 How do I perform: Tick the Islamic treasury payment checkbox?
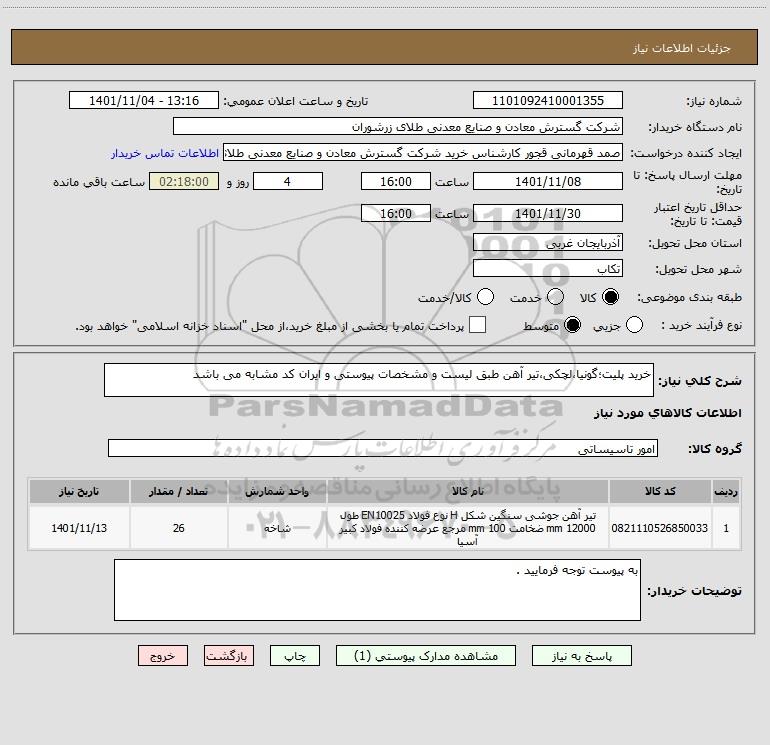click(x=477, y=325)
